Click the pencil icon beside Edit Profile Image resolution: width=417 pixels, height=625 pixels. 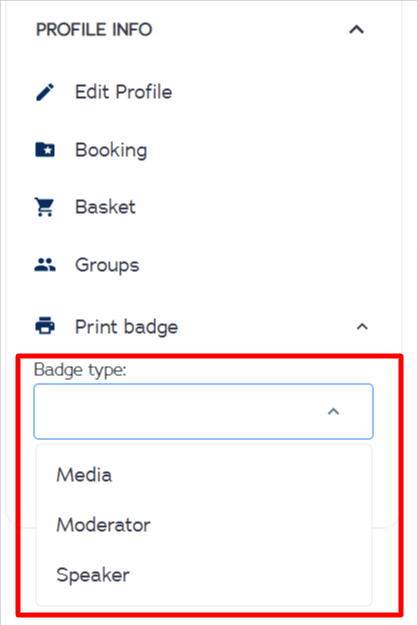45,92
